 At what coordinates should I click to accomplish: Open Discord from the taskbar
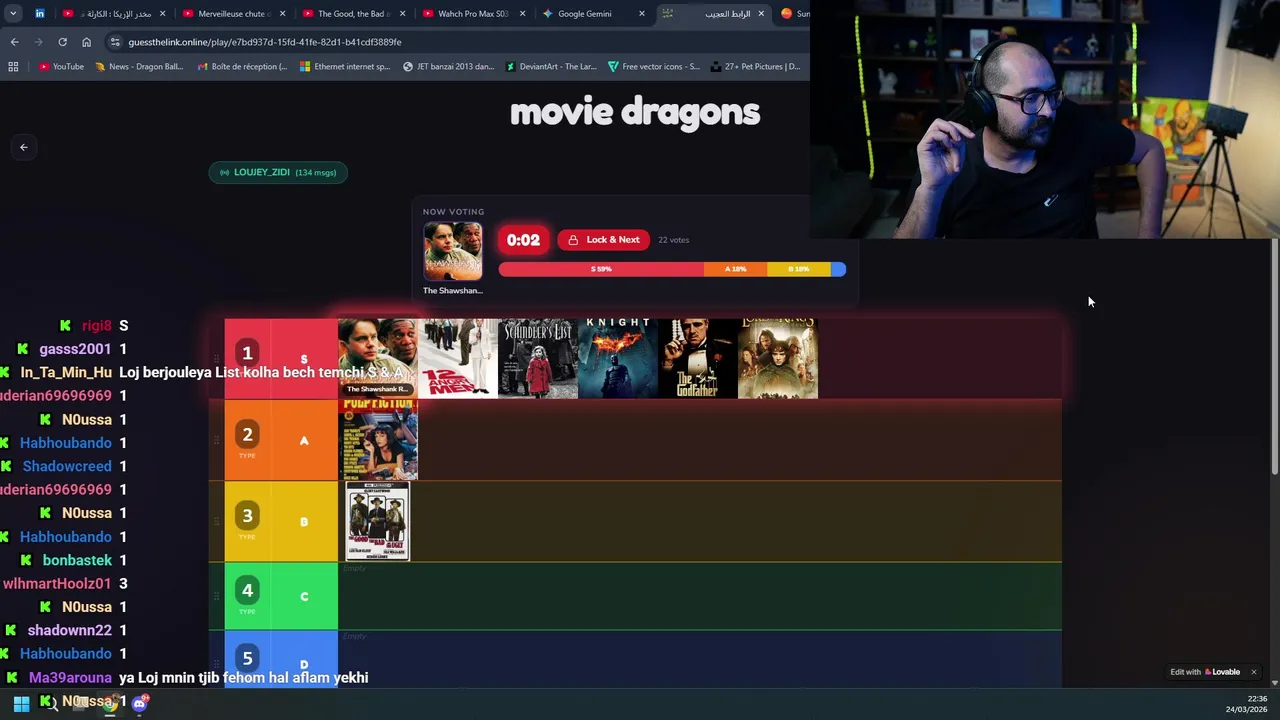[x=140, y=703]
